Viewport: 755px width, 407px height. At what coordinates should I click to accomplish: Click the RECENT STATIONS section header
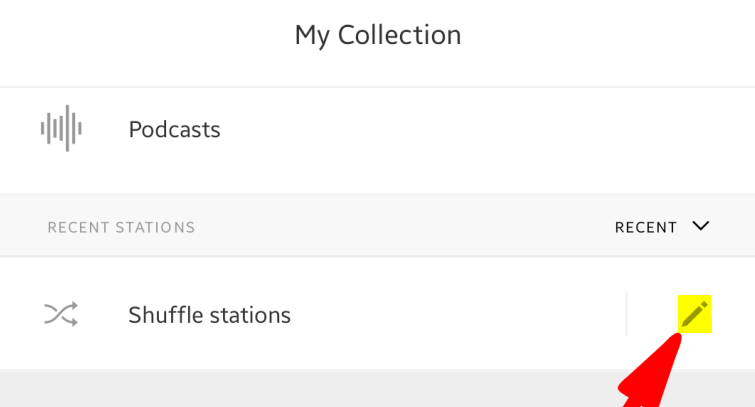(121, 227)
